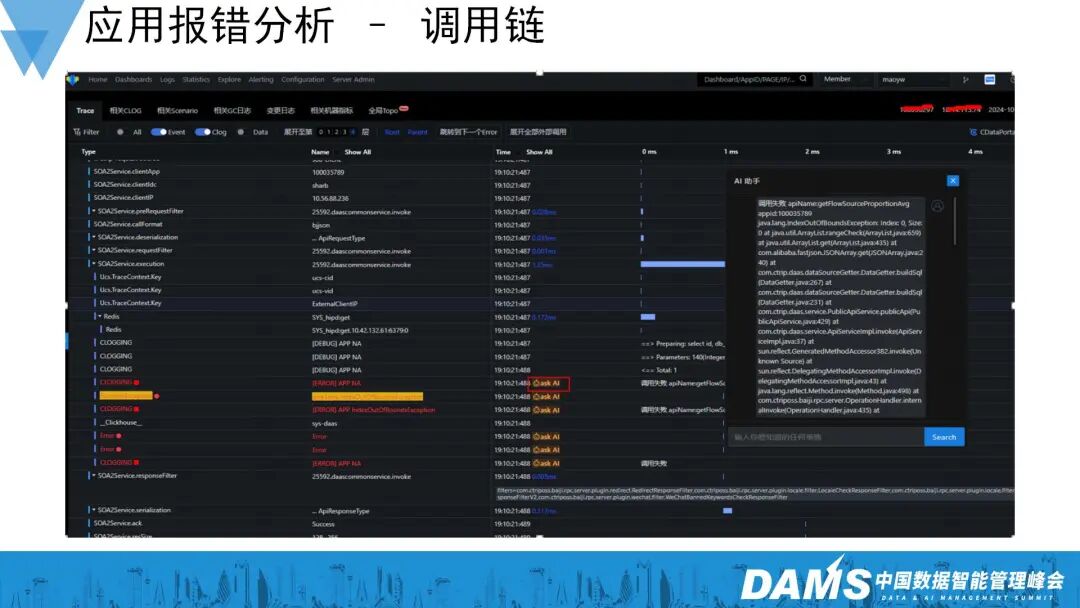Screen dimensions: 1080x608
Task: Collapse the SOA2Service.requestFilter row
Action: coord(94,251)
